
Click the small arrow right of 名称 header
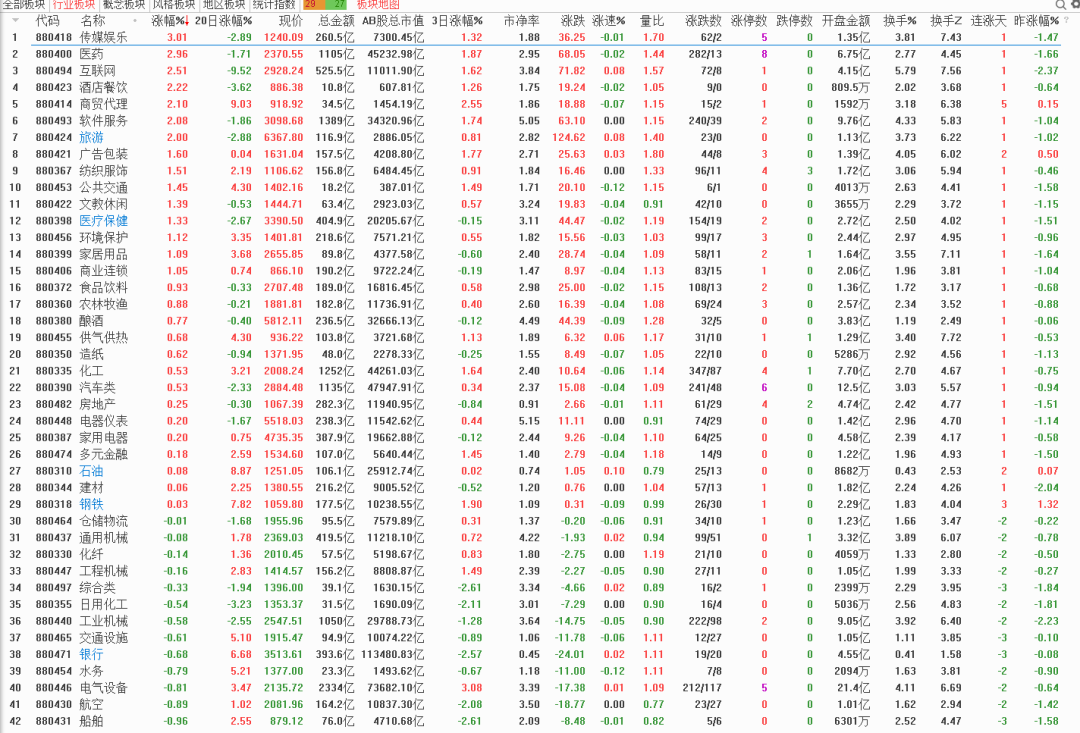(134, 21)
